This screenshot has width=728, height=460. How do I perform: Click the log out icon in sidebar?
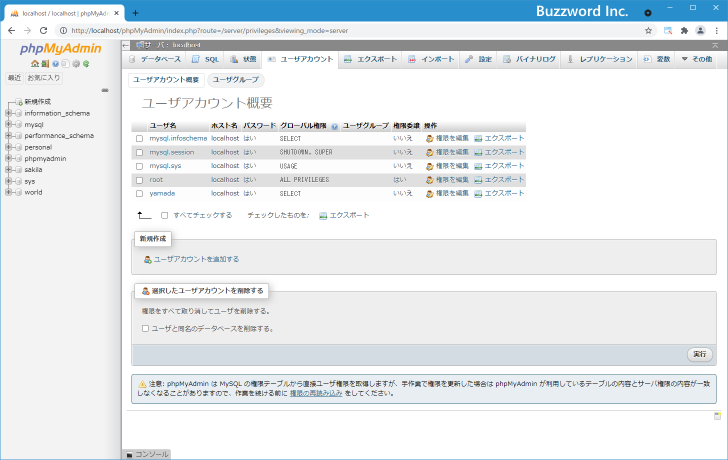tap(45, 64)
